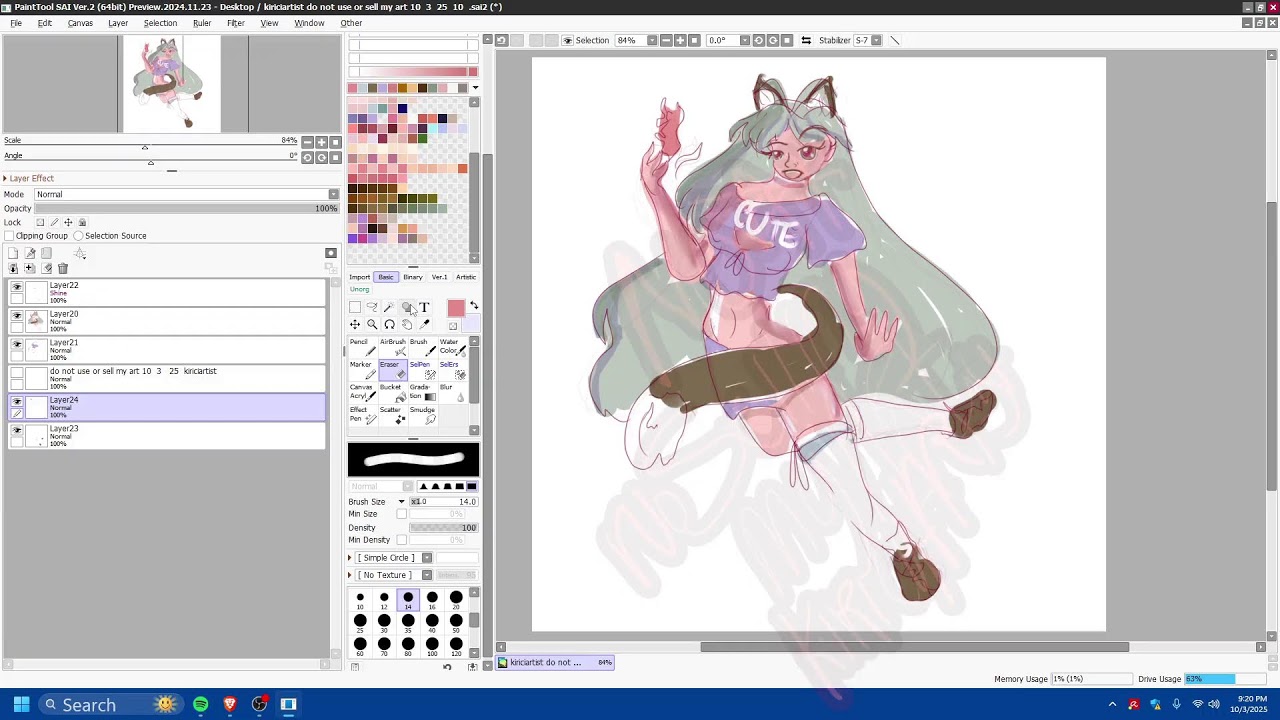1280x720 pixels.
Task: Flip the canvas view horizontally
Action: coord(806,40)
